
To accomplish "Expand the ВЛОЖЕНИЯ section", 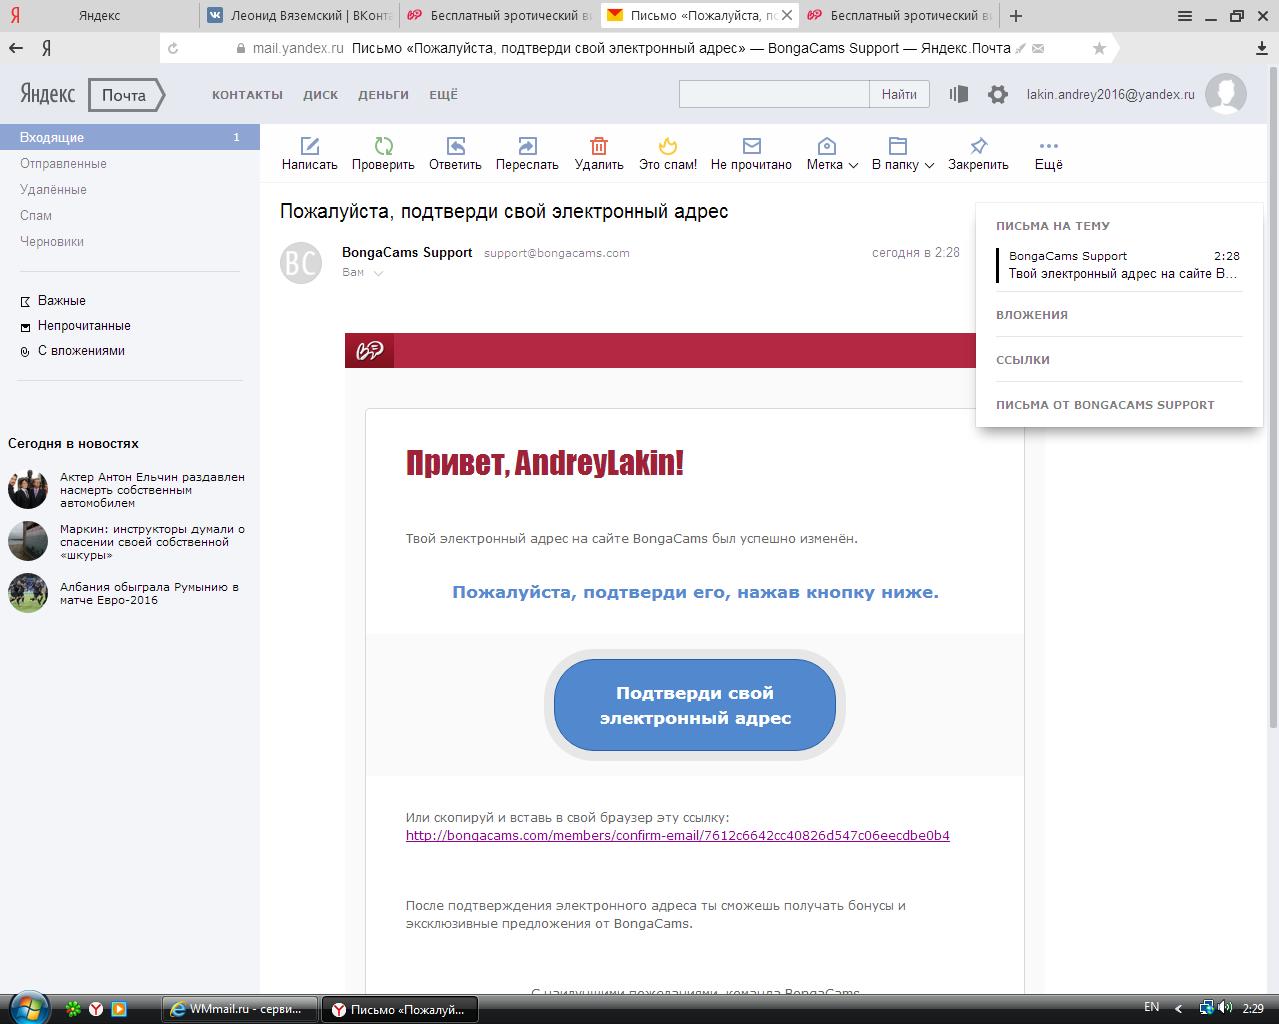I will point(1032,315).
